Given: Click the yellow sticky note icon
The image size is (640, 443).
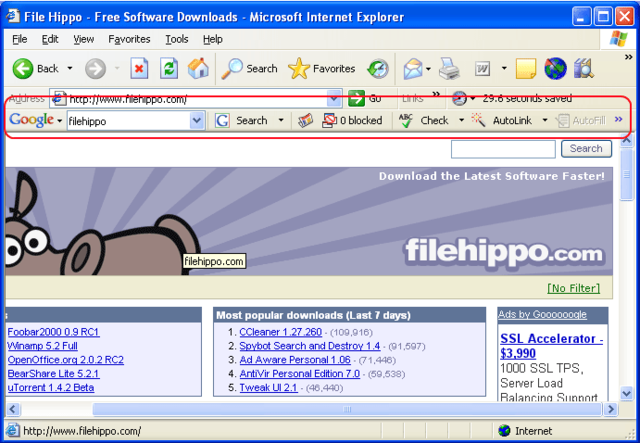Looking at the screenshot, I should click(x=526, y=69).
